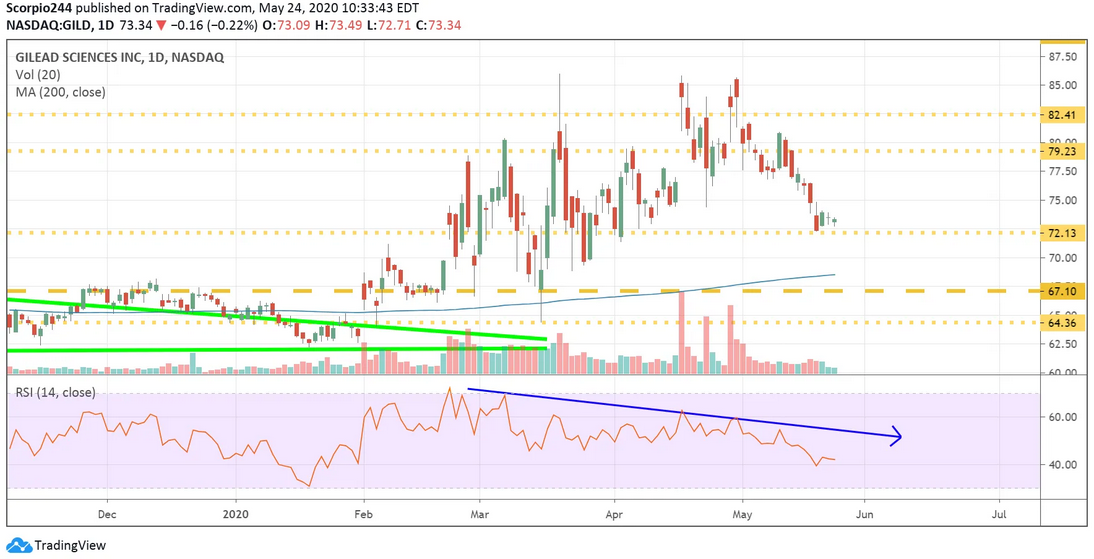
Task: Select the 72.13 price level label
Action: coord(1062,232)
